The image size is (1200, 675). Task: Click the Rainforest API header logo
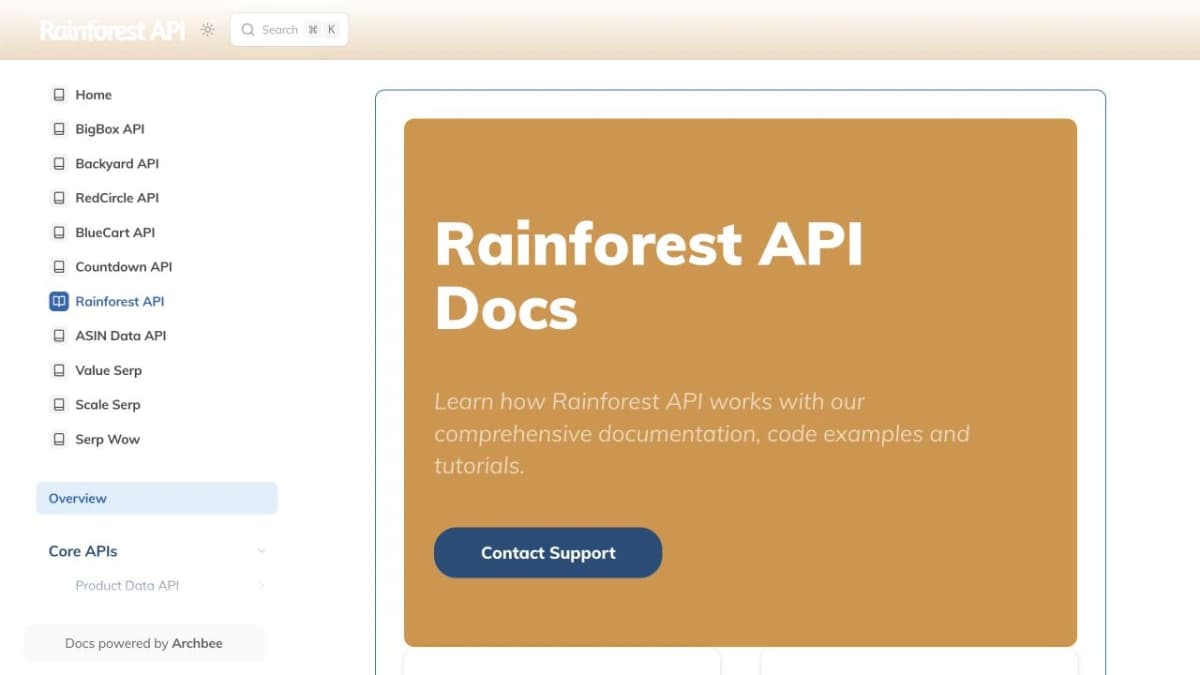tap(112, 30)
